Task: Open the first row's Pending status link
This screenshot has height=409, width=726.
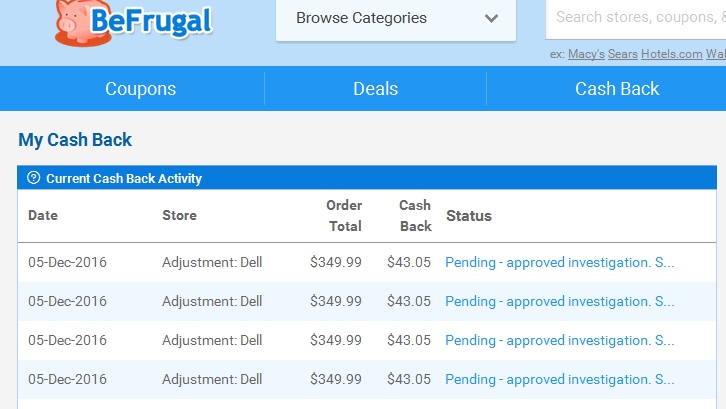Action: 560,263
